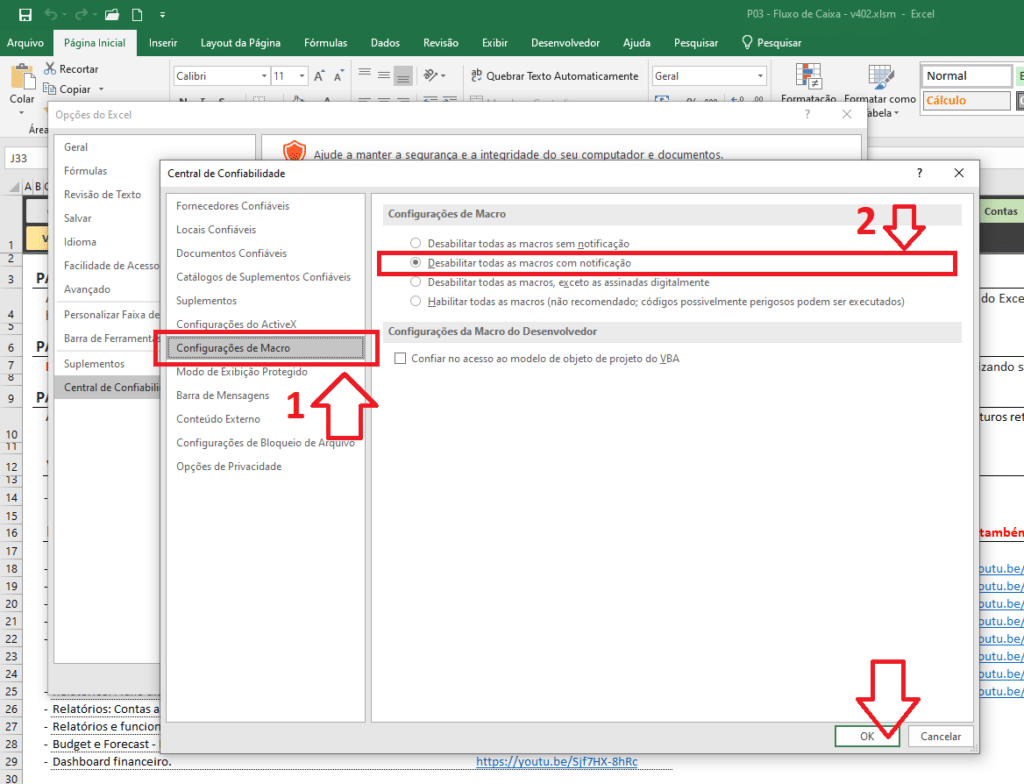Confirm settings with the OK button
Screen dimensions: 1024x784
coord(866,736)
